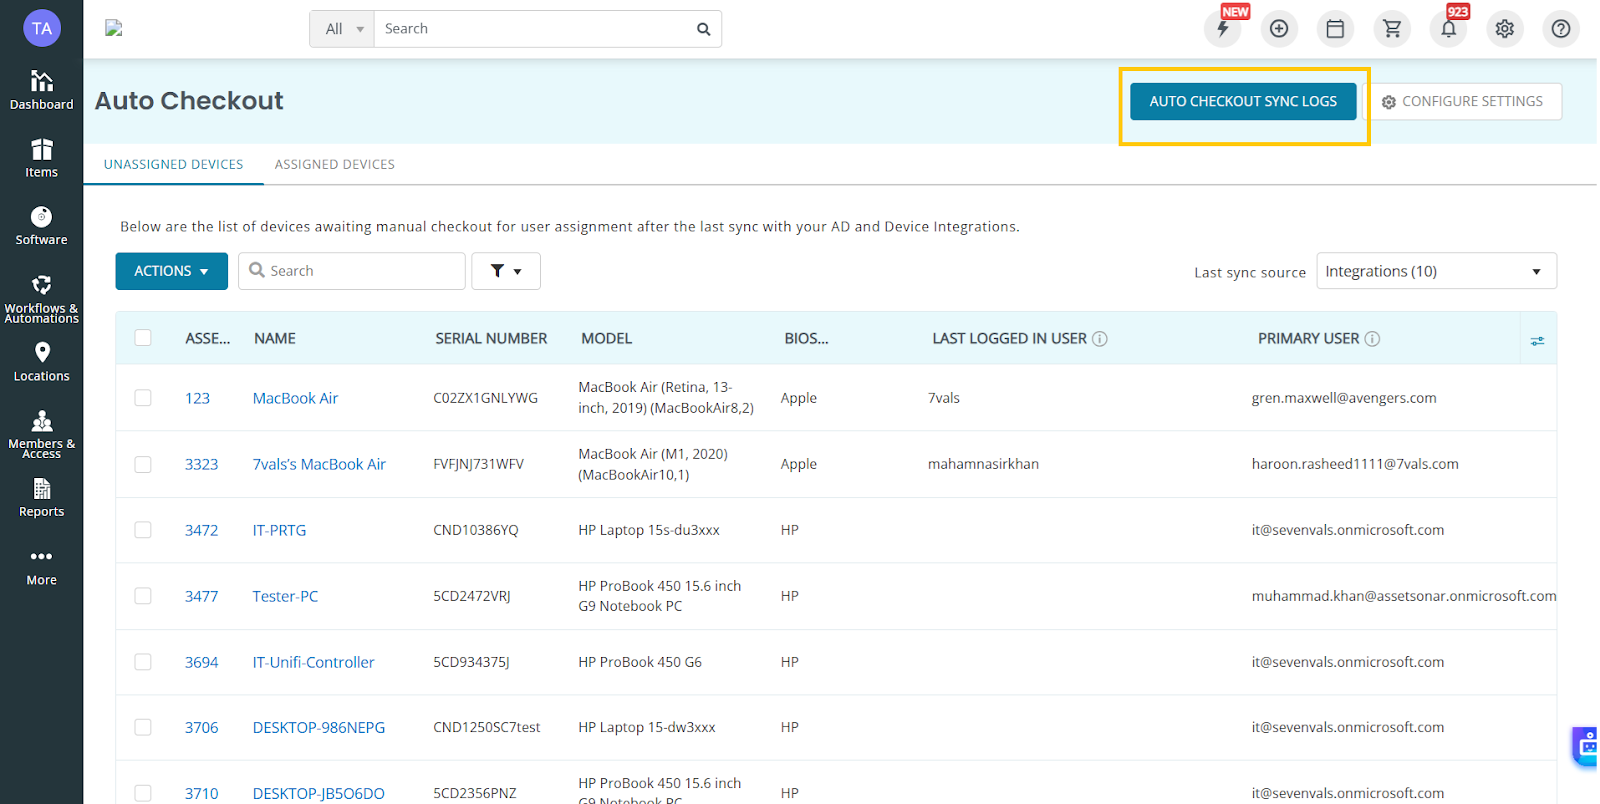The height and width of the screenshot is (804, 1600).
Task: Check the row for asset 123
Action: (x=143, y=398)
